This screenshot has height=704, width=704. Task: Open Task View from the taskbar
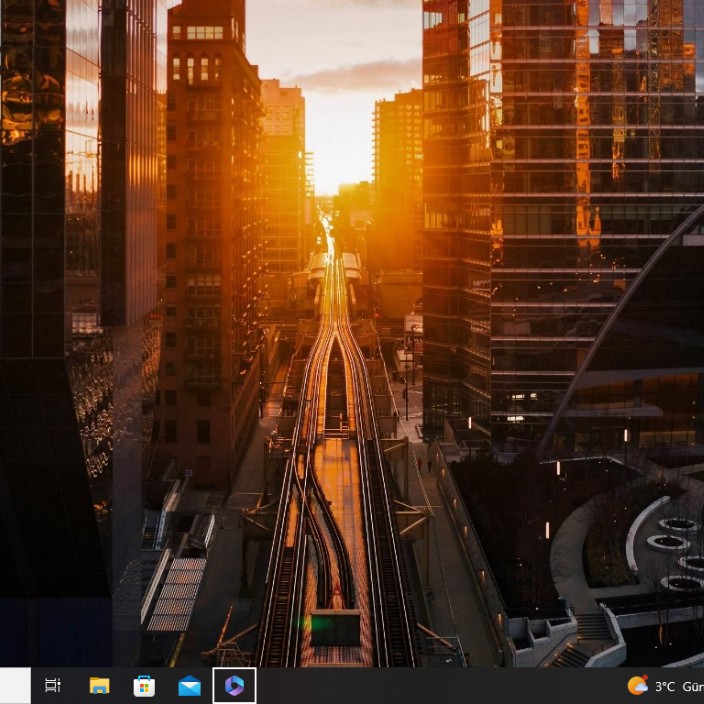click(53, 685)
